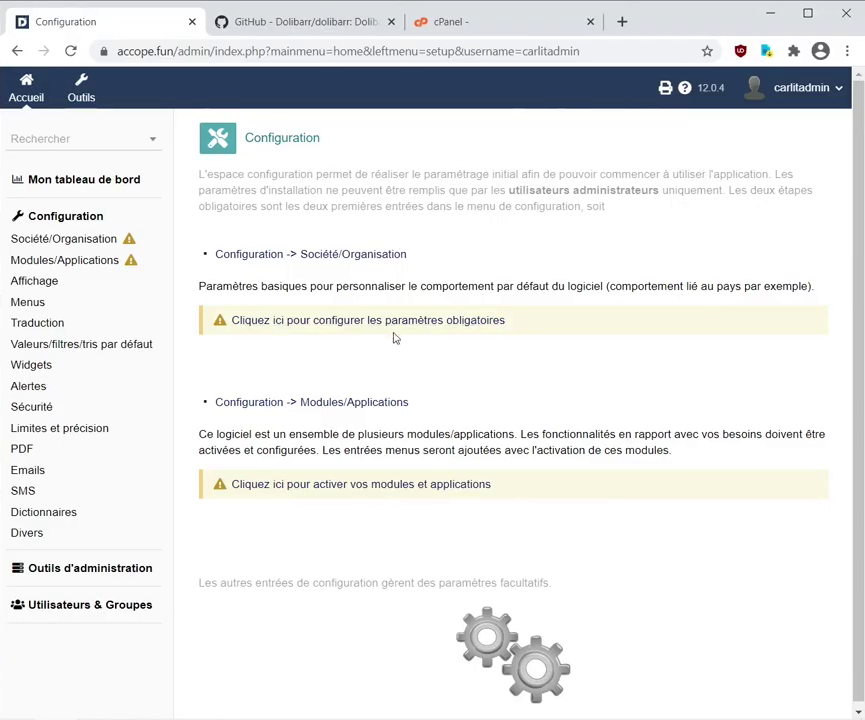Screen dimensions: 865x720
Task: Click 'Cliquez ici pour configurer les paramètres obligatoires'
Action: 368,320
